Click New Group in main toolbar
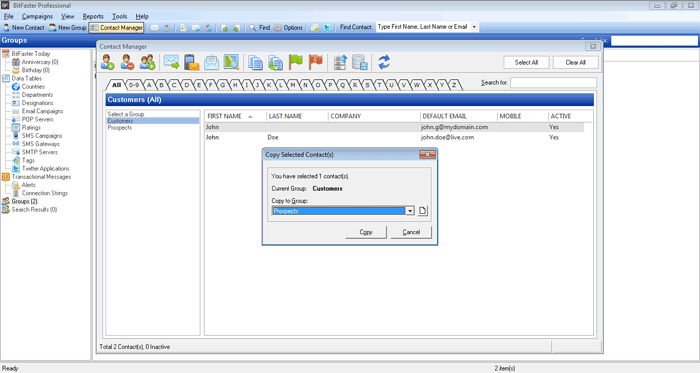This screenshot has height=373, width=700. pos(67,28)
